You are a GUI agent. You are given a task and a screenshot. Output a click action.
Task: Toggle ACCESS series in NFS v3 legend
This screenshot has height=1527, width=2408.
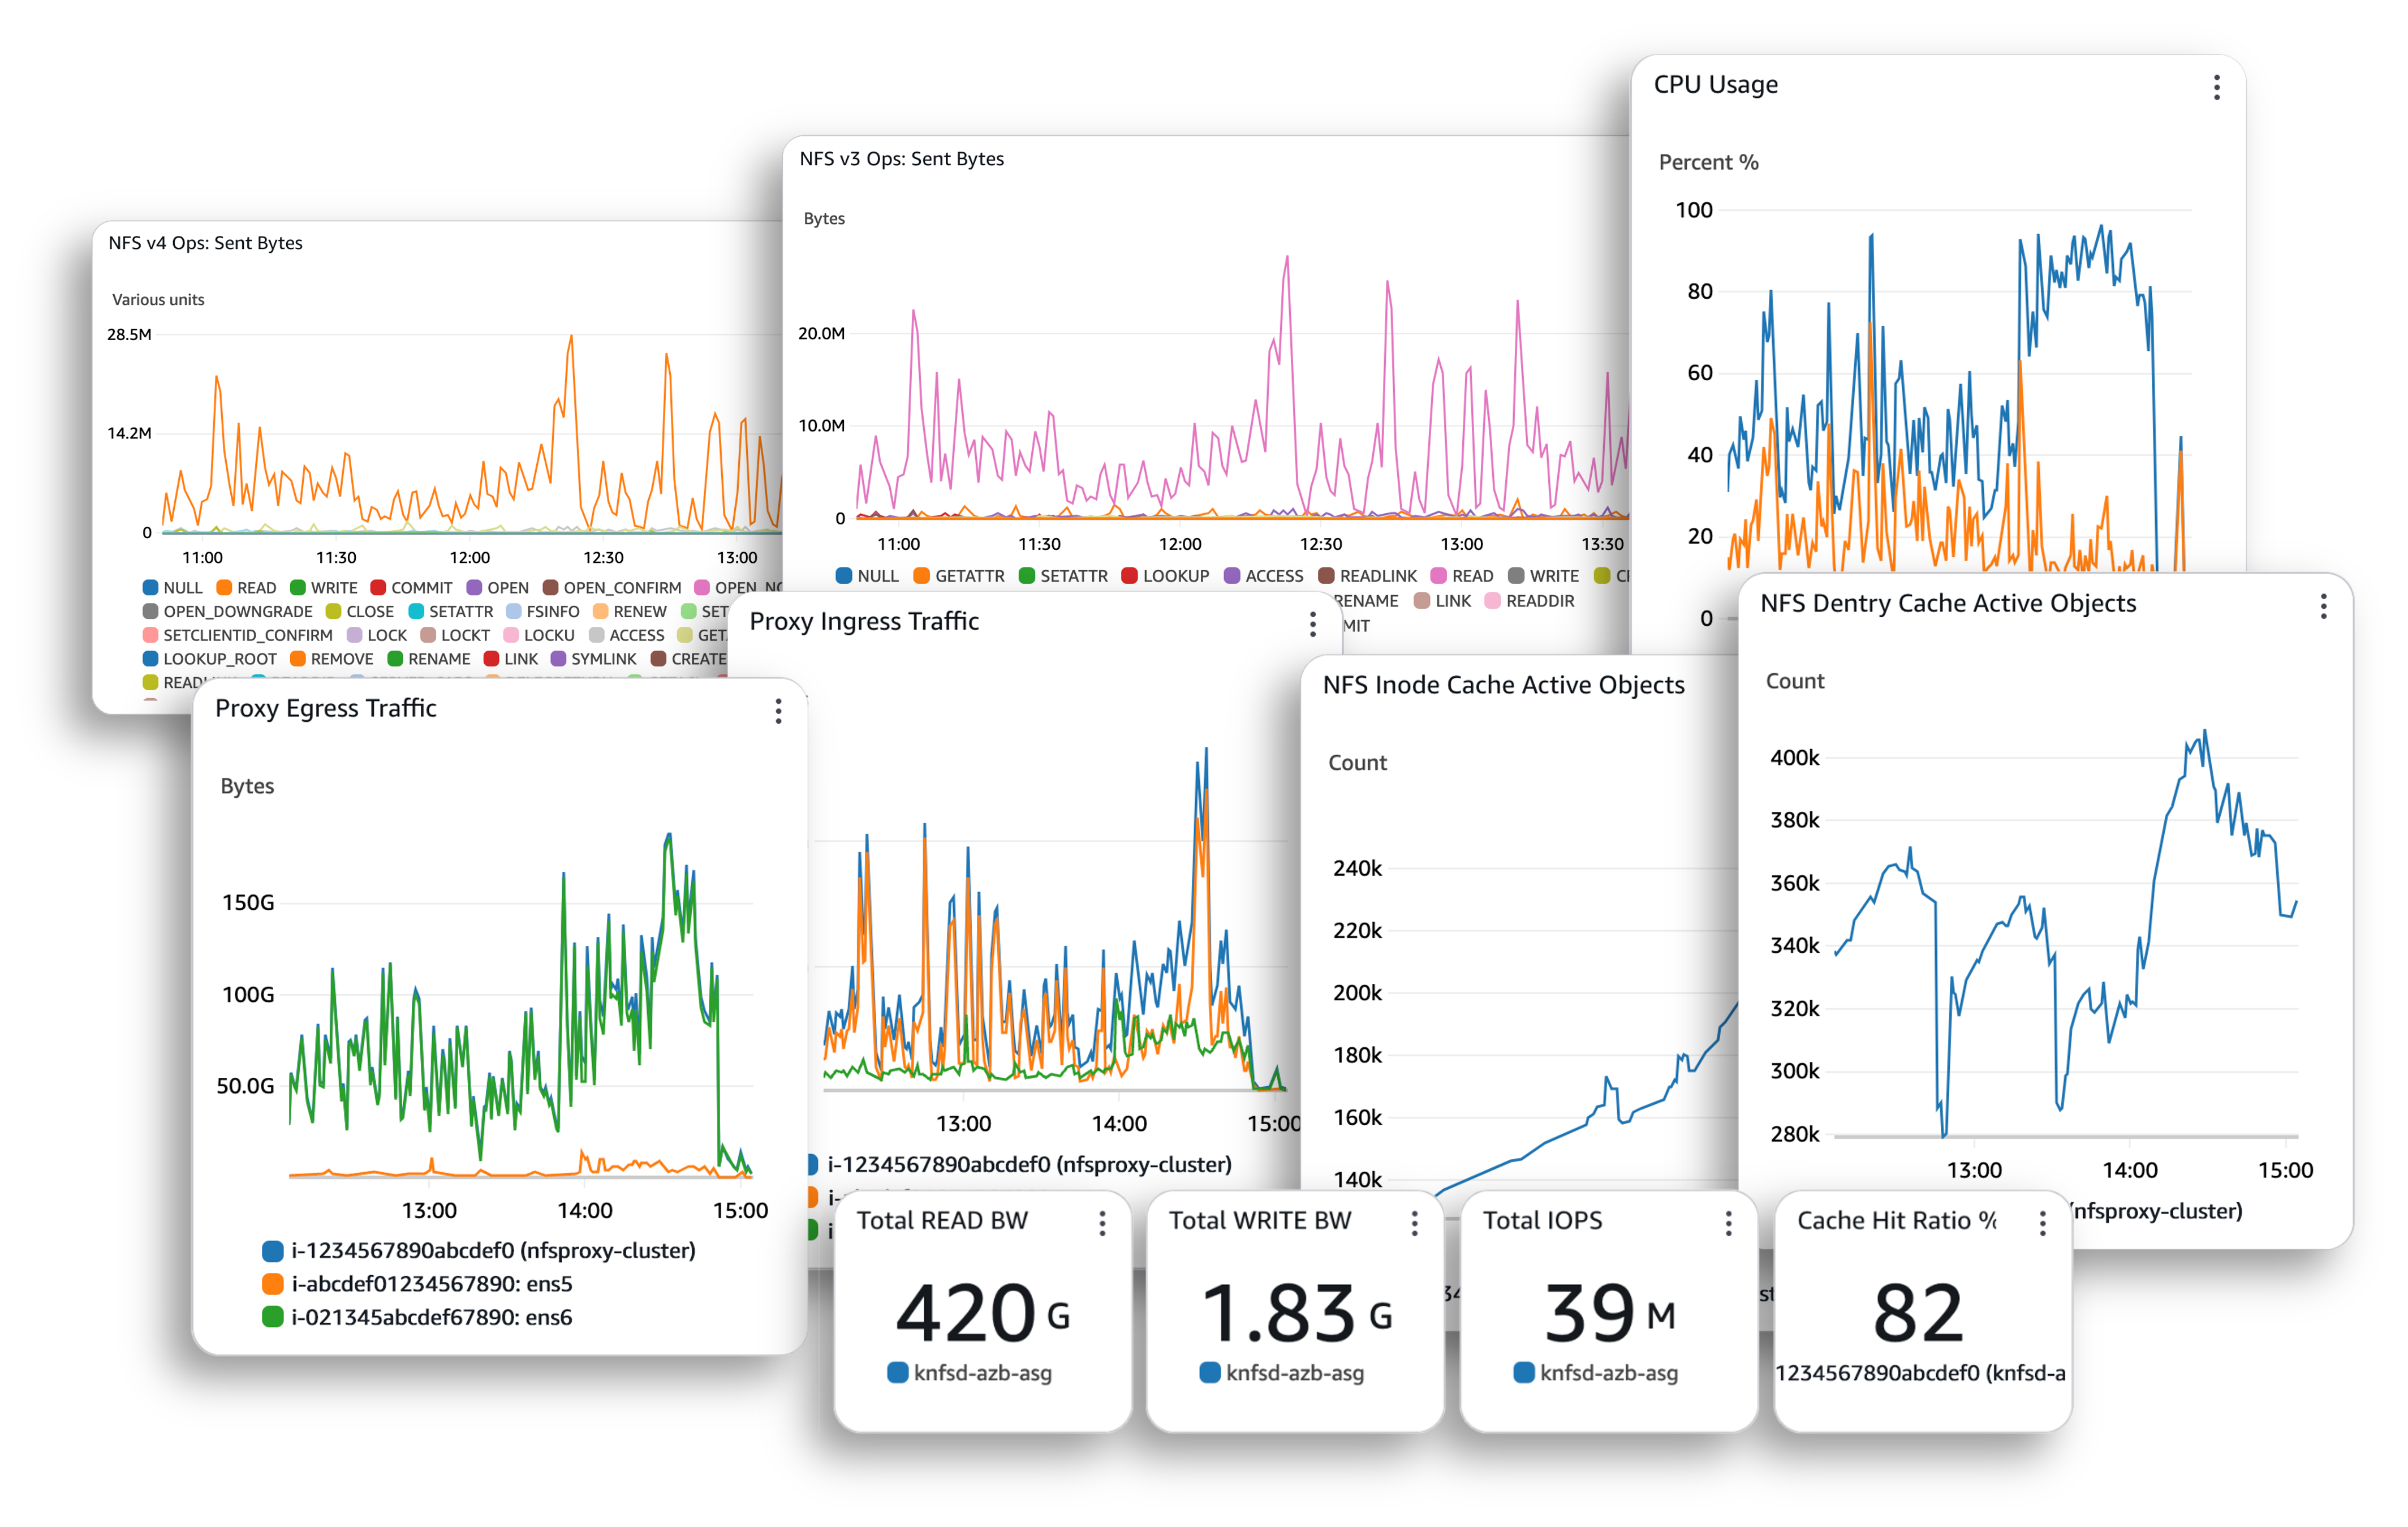coord(1264,576)
